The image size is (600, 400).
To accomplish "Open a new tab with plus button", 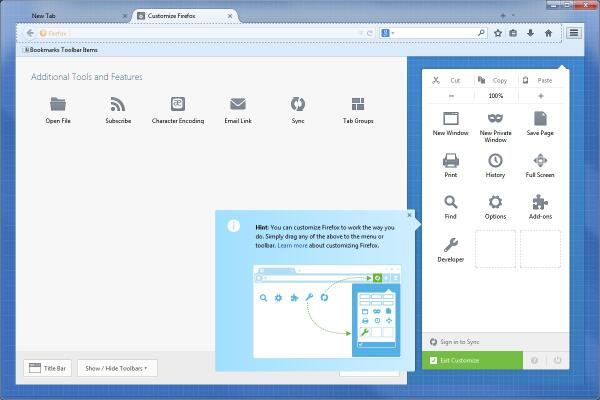I will pos(503,15).
